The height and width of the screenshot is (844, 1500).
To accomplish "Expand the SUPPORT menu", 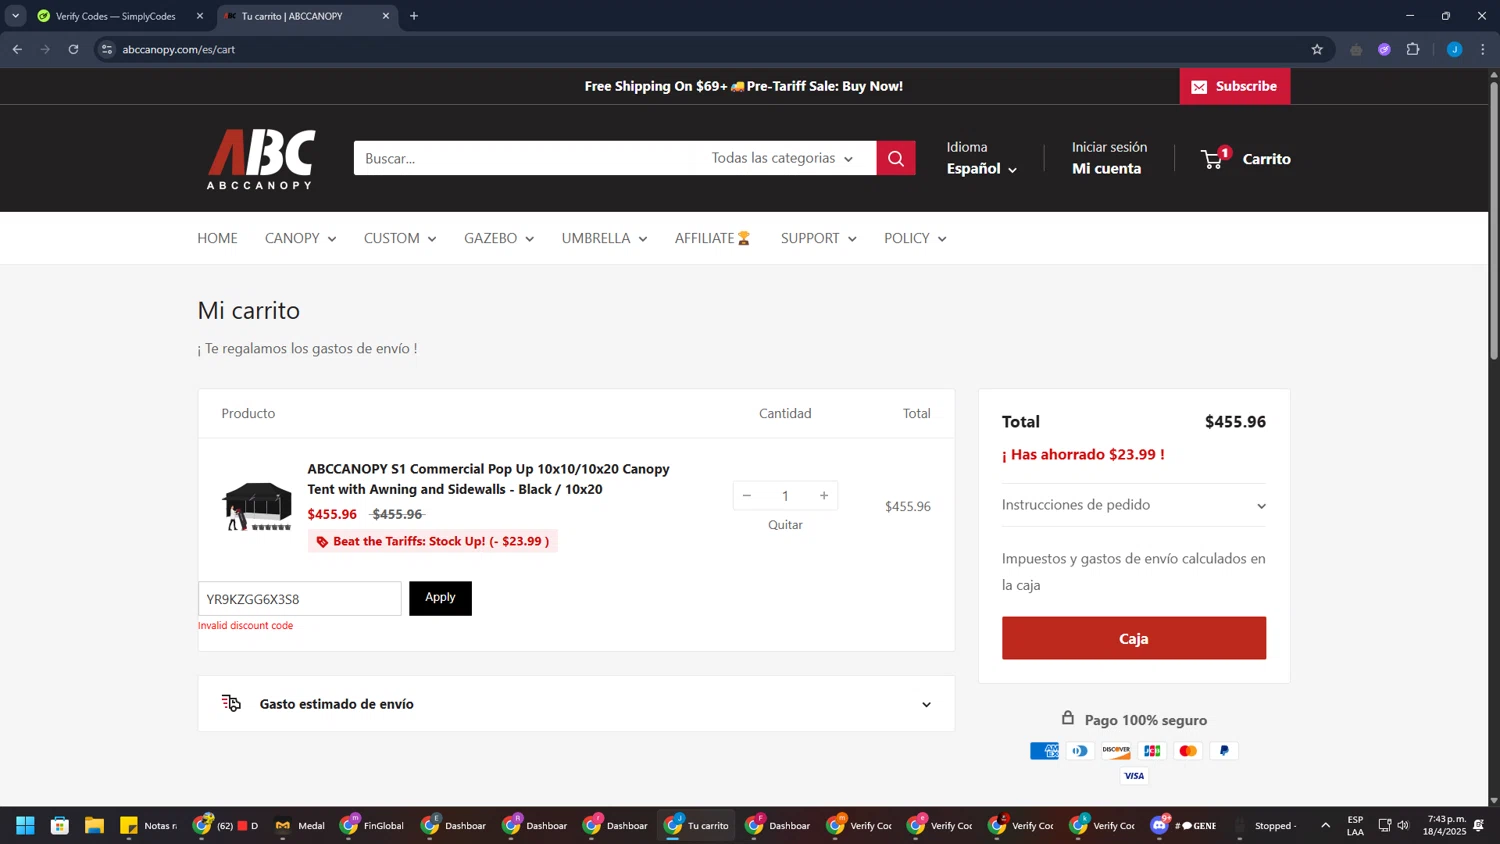I will point(818,238).
